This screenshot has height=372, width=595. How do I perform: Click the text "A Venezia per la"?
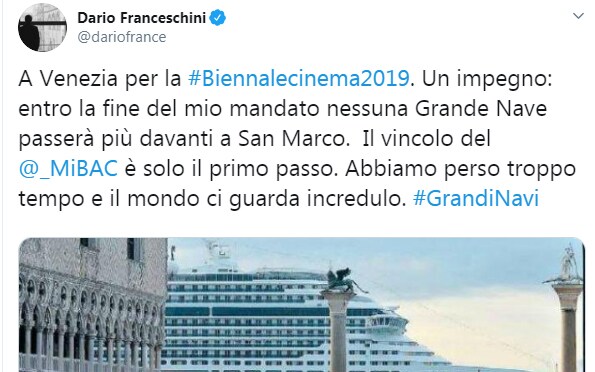100,79
